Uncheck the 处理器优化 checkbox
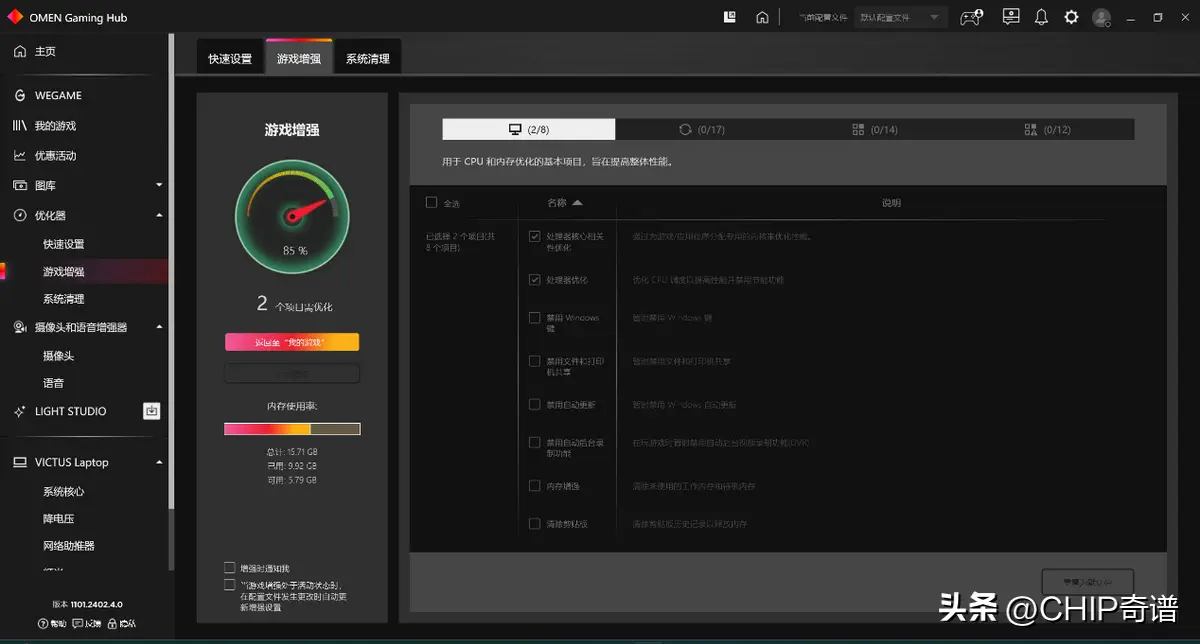Image resolution: width=1200 pixels, height=644 pixels. (x=535, y=280)
